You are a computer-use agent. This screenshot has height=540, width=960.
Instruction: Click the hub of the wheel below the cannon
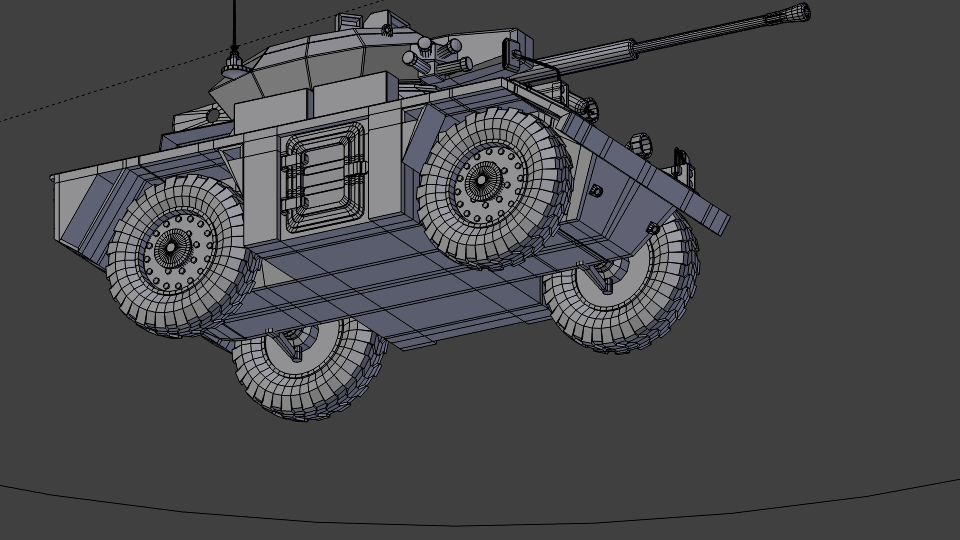pos(482,181)
